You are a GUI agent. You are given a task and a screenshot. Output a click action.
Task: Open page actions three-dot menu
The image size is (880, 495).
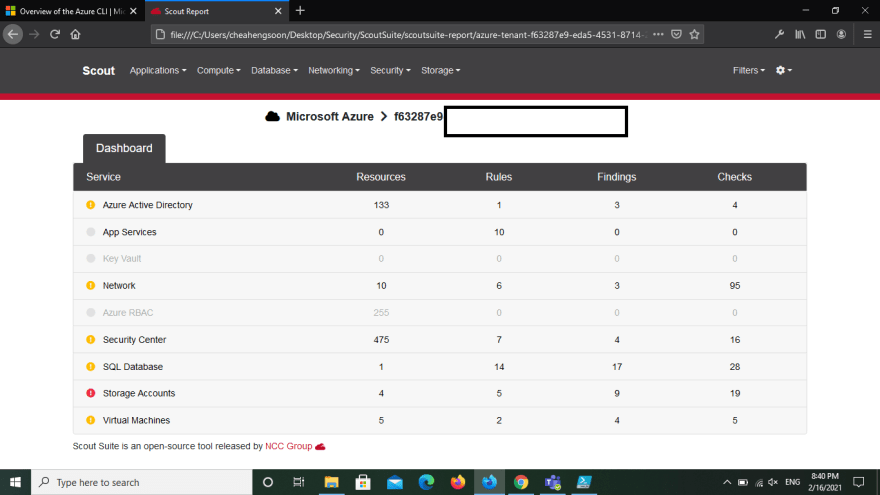(658, 34)
